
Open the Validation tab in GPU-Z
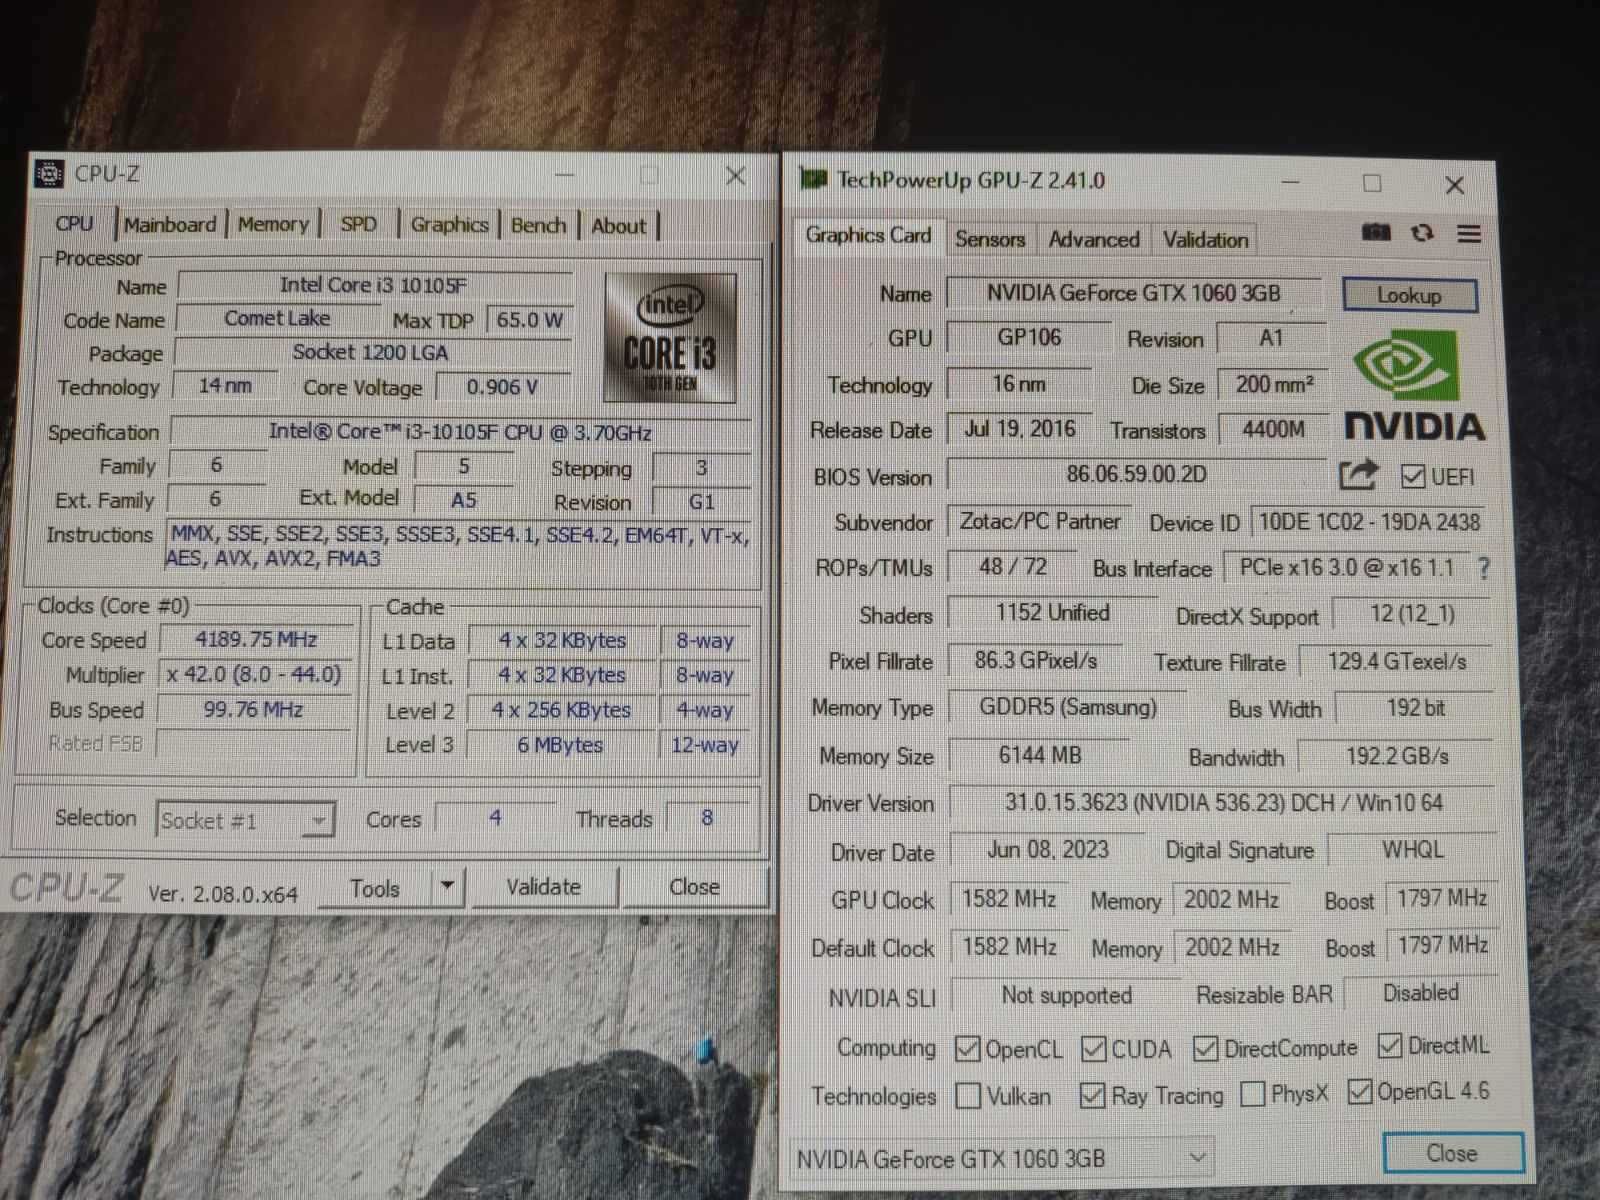point(1205,240)
